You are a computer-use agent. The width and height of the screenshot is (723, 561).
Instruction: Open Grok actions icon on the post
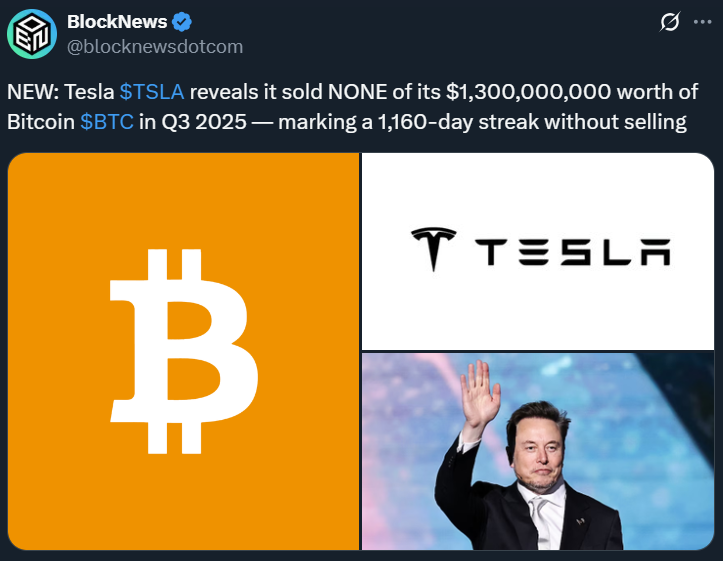pos(670,23)
